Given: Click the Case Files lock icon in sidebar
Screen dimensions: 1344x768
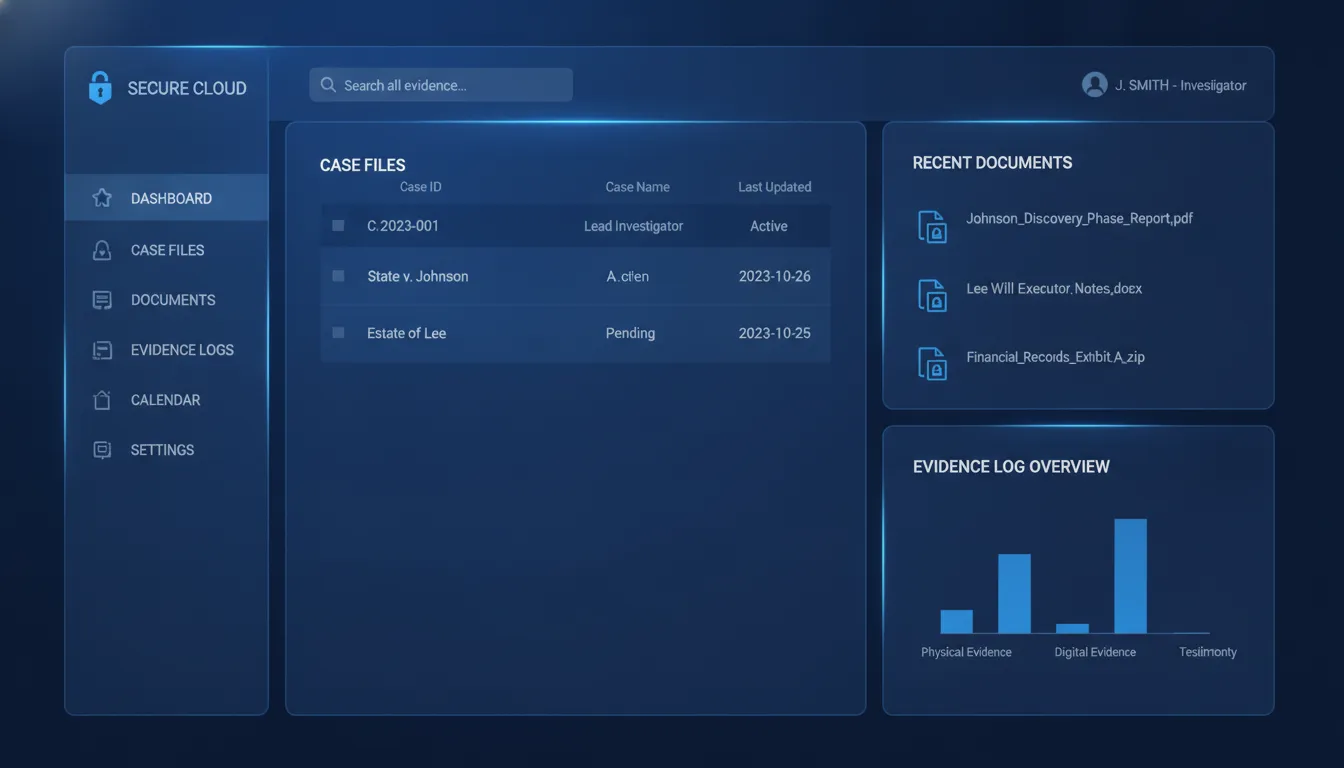Looking at the screenshot, I should 102,250.
